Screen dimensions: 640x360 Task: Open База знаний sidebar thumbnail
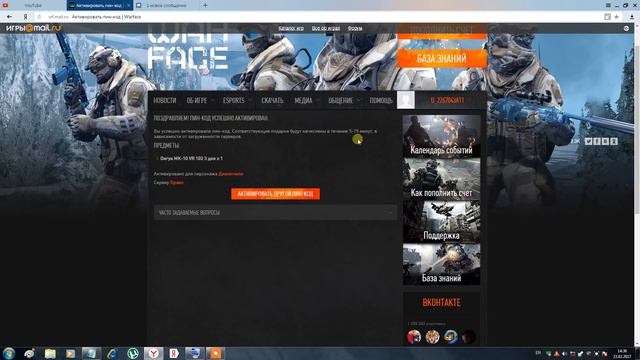coord(441,264)
